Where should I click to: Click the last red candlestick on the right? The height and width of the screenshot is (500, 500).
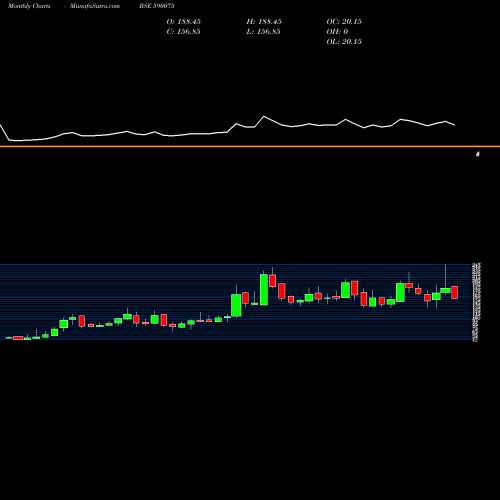point(455,292)
